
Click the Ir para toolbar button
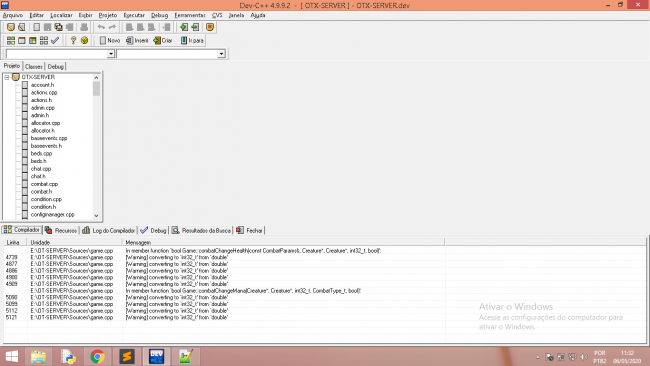click(x=192, y=41)
